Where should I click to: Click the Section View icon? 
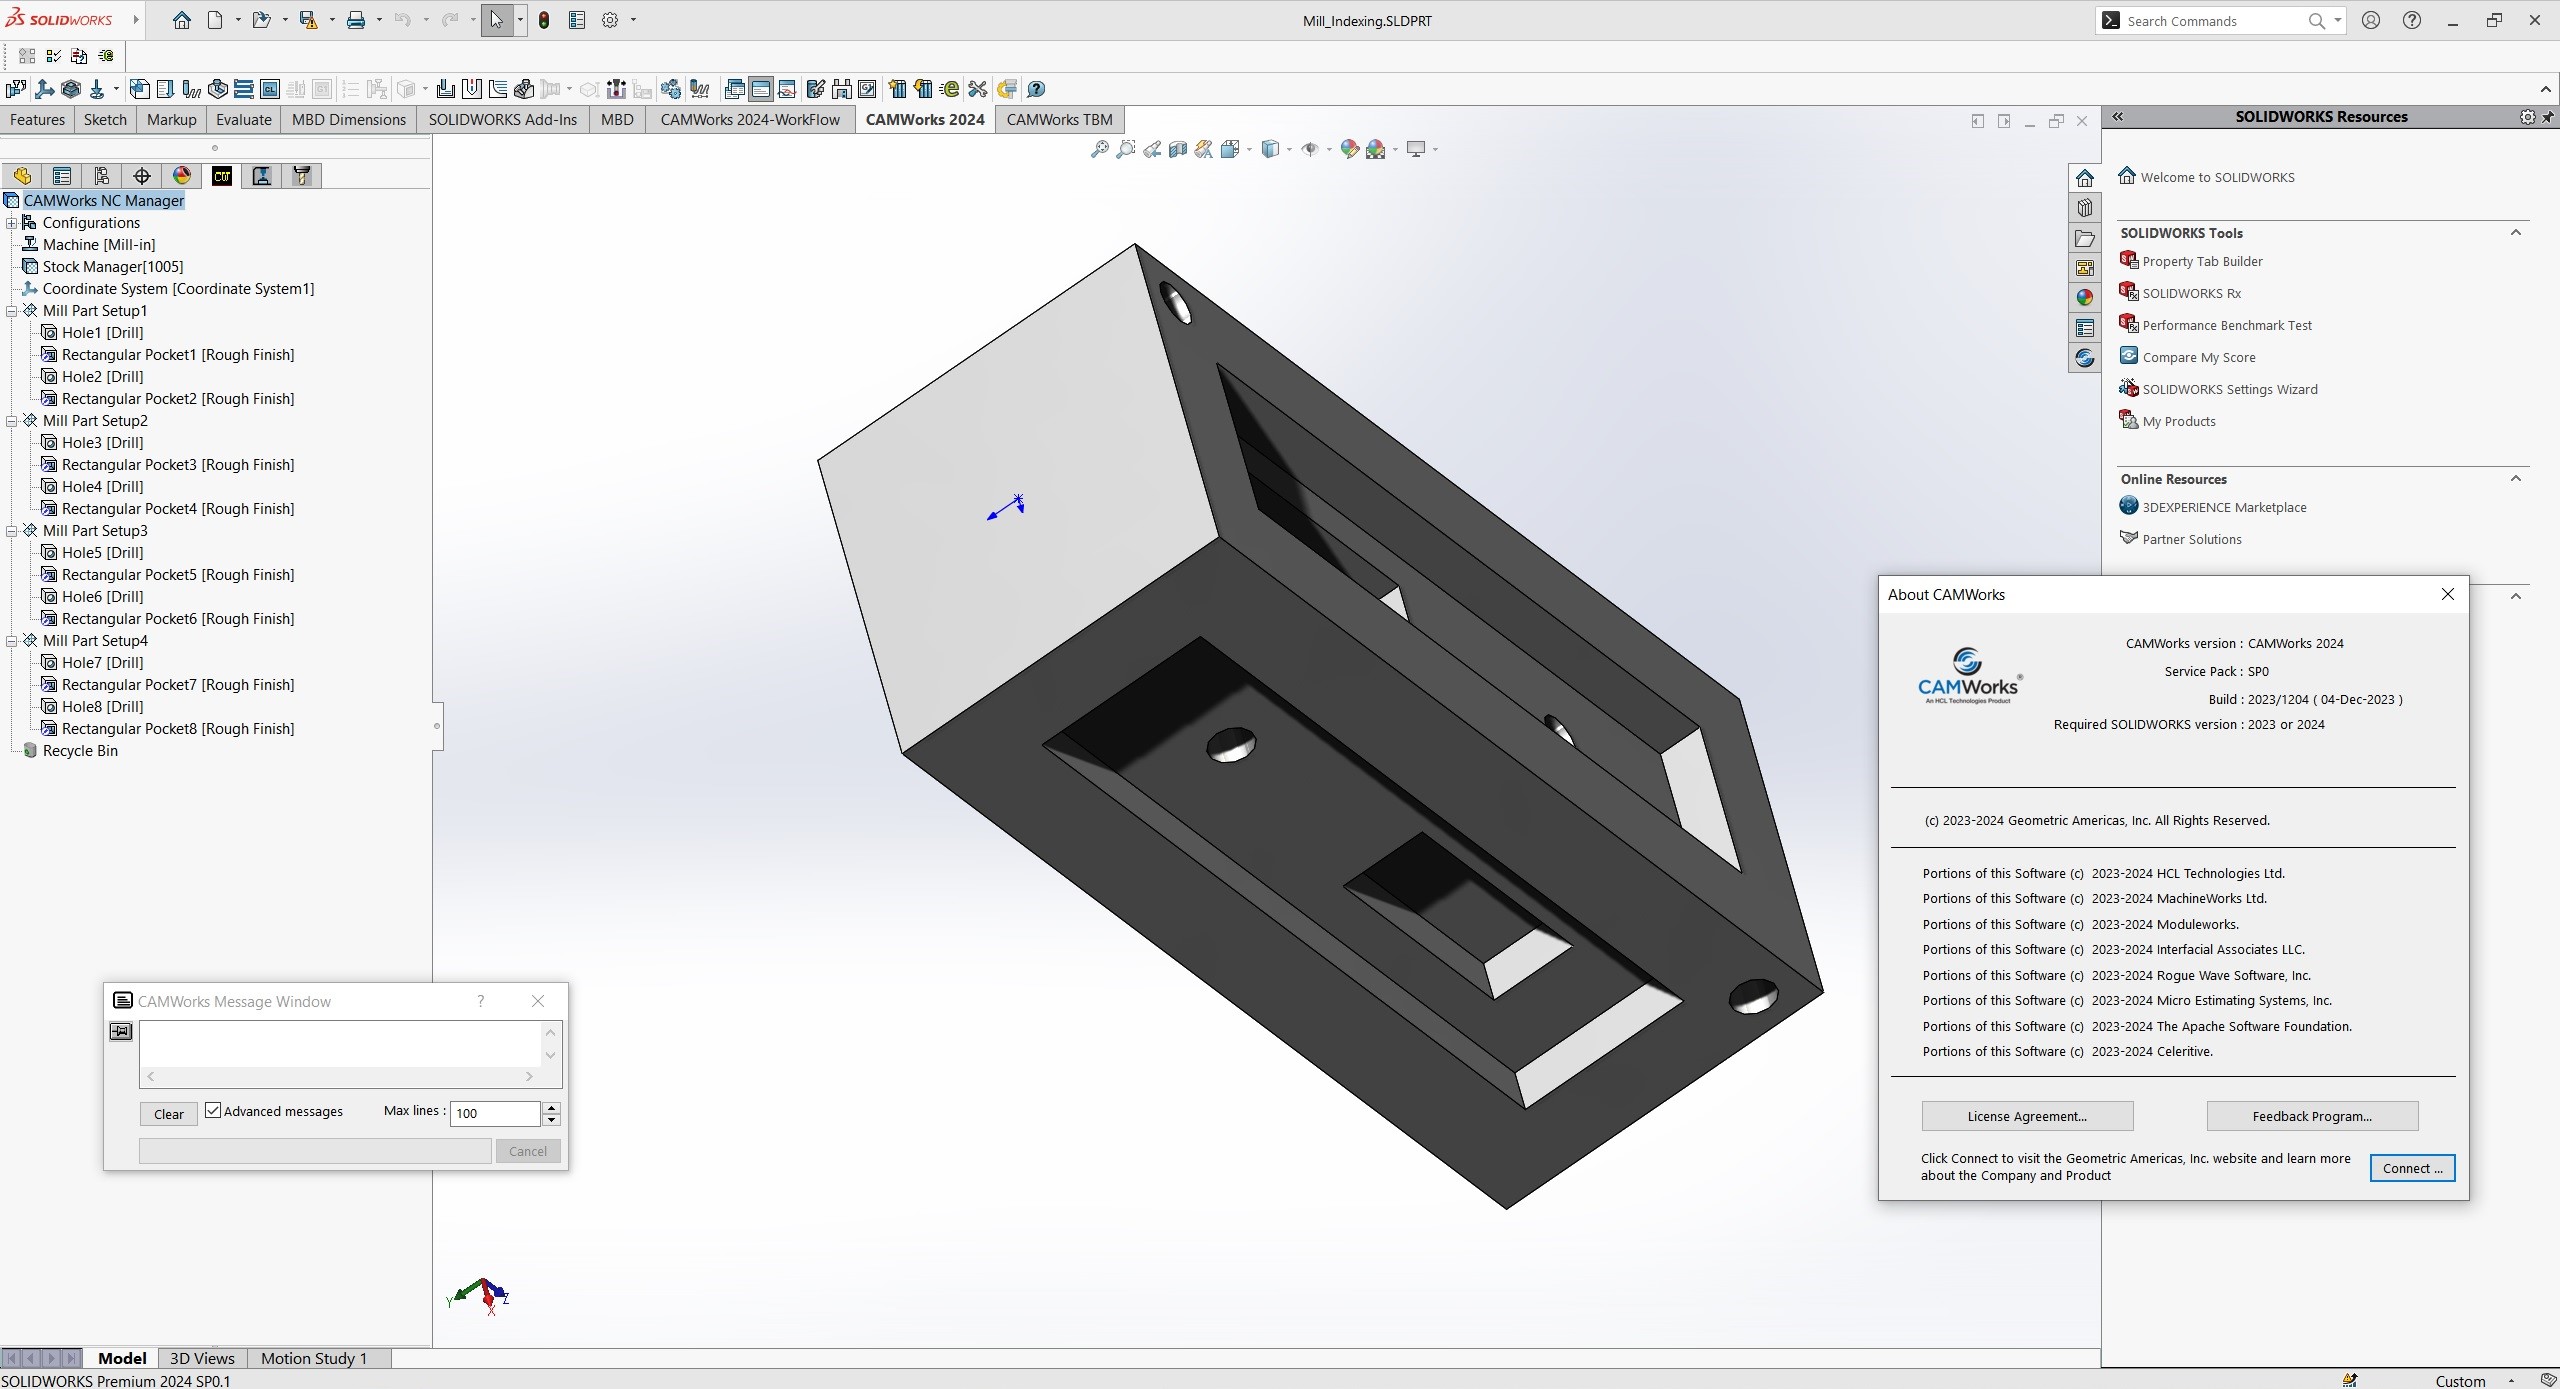[x=1178, y=149]
